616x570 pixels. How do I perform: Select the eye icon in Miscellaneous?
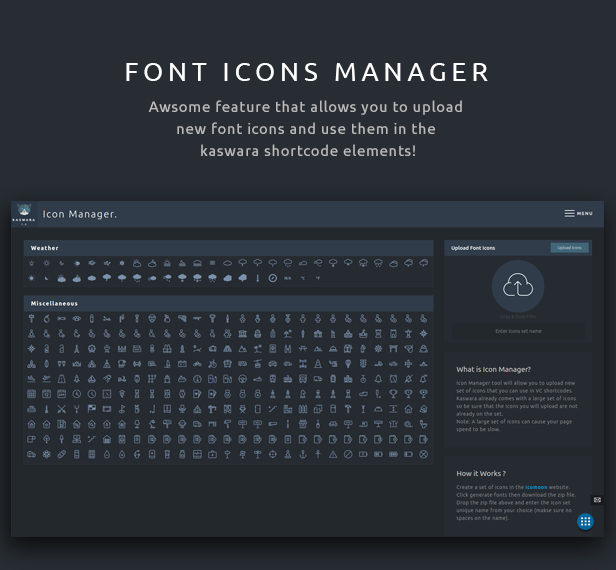tap(77, 319)
